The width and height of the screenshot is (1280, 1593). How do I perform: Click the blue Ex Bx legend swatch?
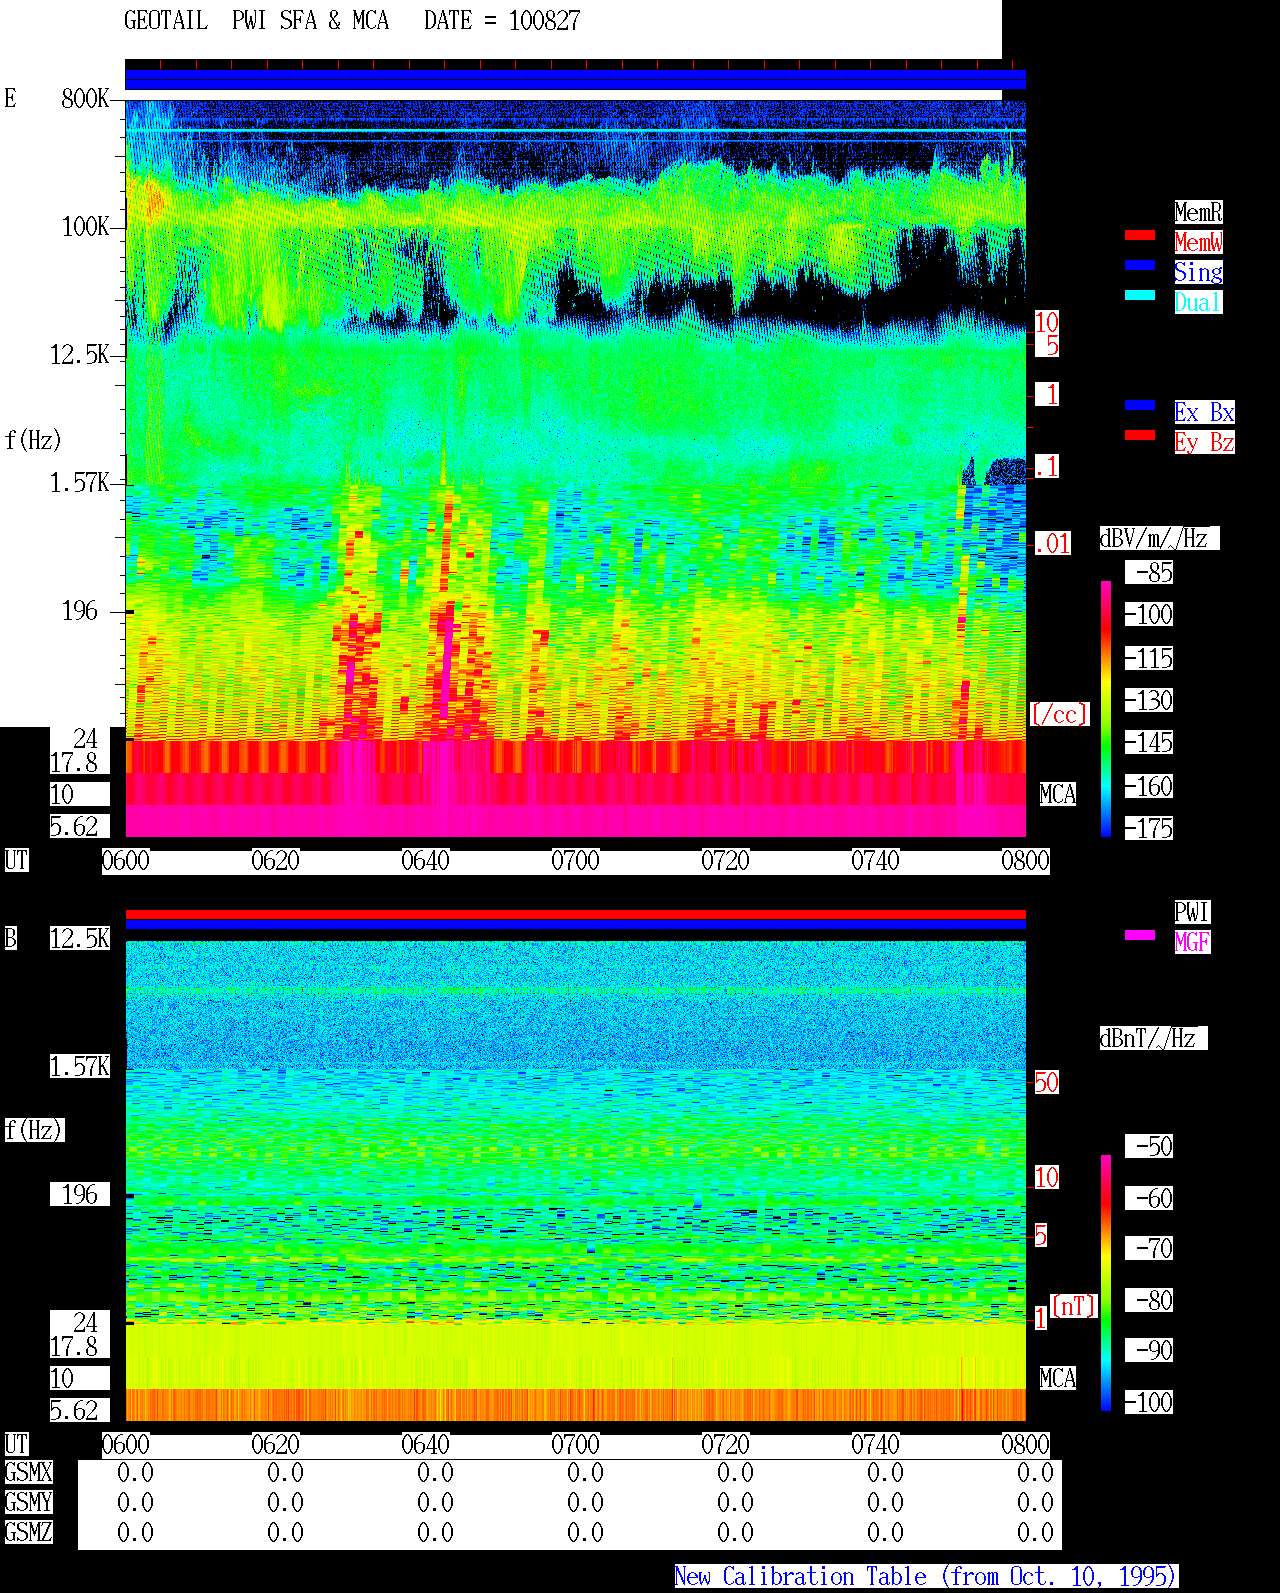(x=1140, y=405)
